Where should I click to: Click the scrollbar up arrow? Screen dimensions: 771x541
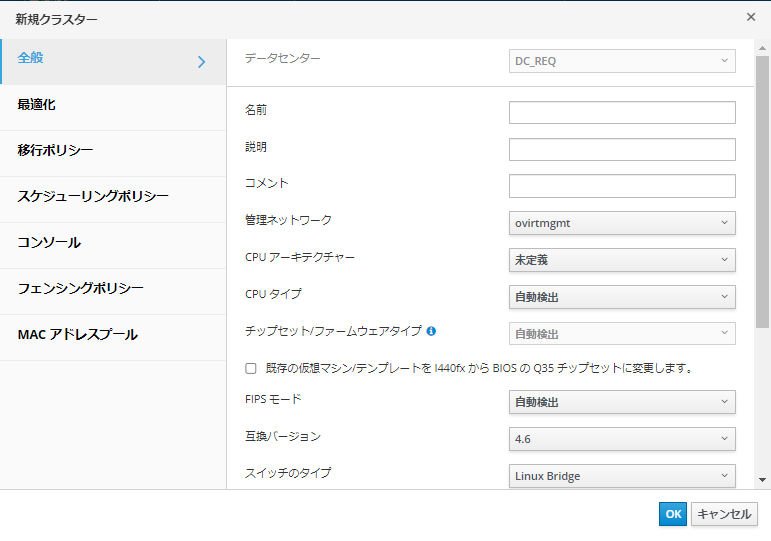(763, 48)
